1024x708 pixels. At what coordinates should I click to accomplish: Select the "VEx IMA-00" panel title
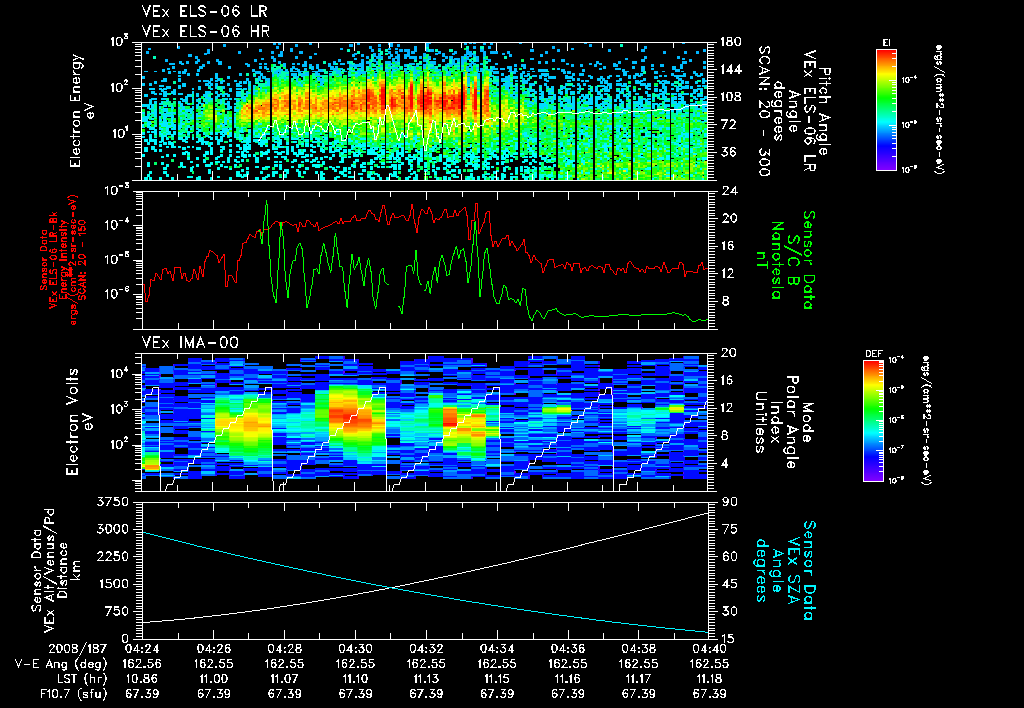[190, 342]
